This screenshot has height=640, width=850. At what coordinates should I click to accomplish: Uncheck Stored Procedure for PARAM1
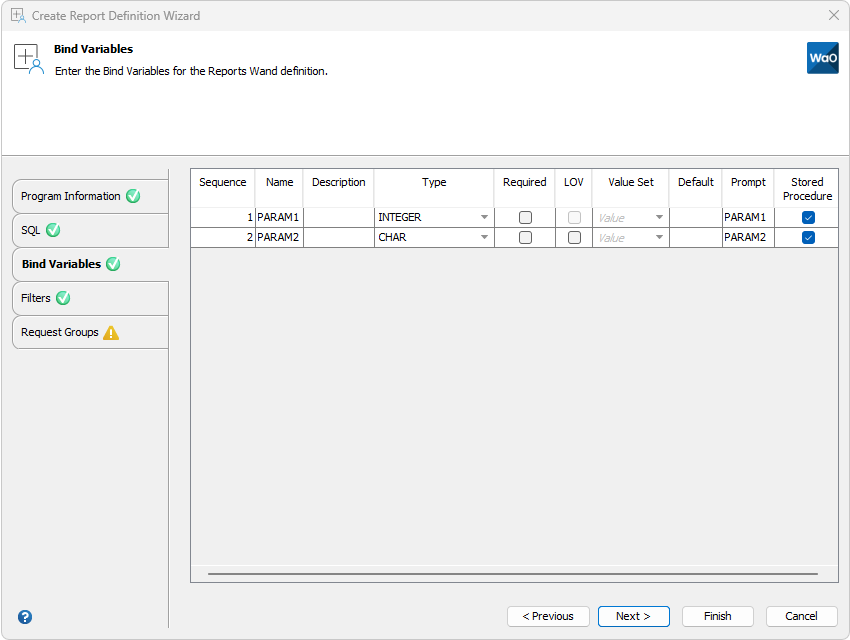point(808,217)
